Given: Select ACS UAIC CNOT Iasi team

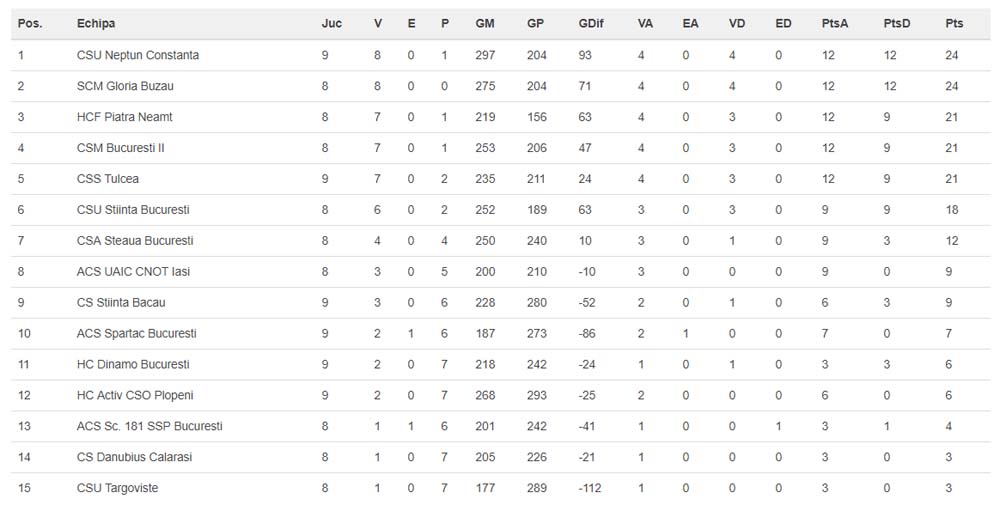Looking at the screenshot, I should click(x=132, y=272).
